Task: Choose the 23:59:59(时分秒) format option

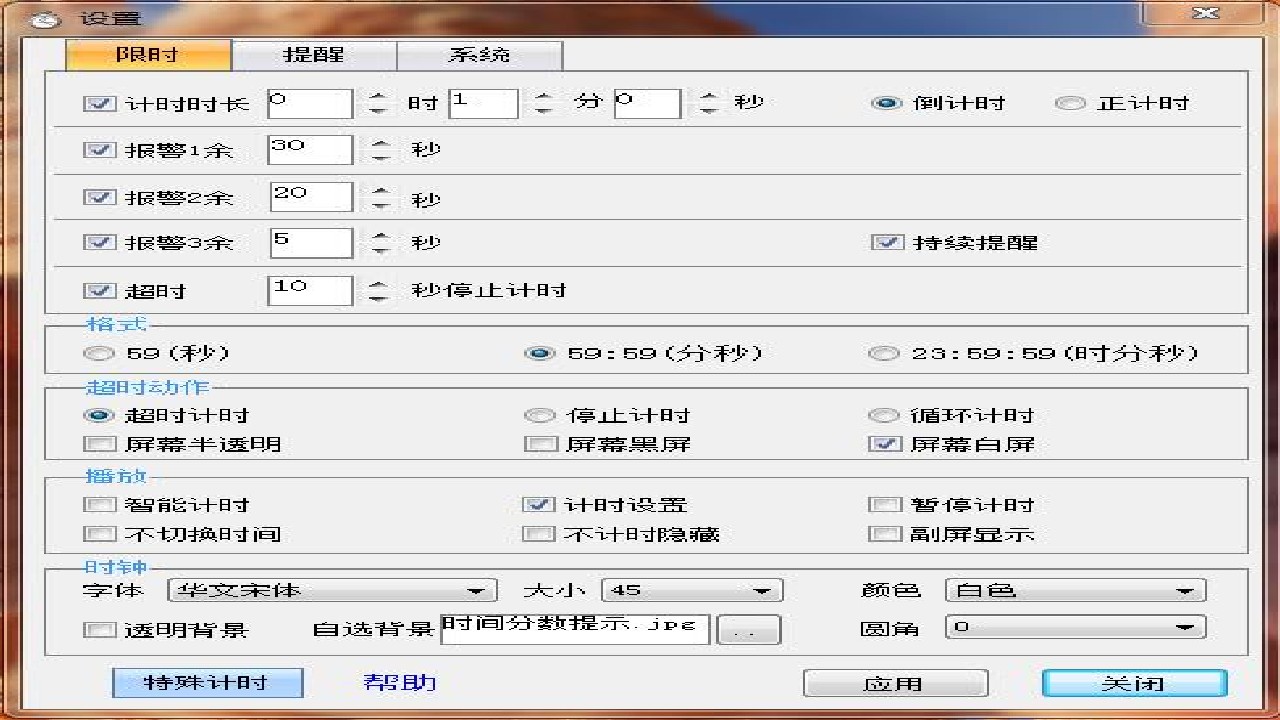Action: 884,353
